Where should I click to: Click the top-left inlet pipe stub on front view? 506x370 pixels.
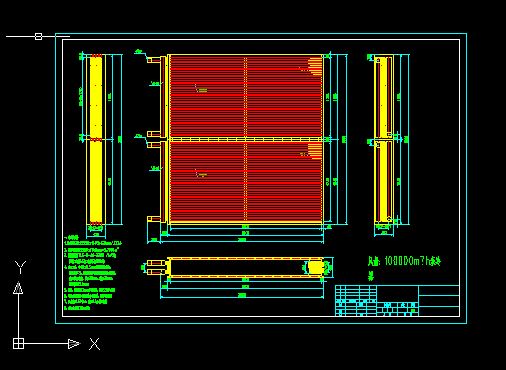155,60
